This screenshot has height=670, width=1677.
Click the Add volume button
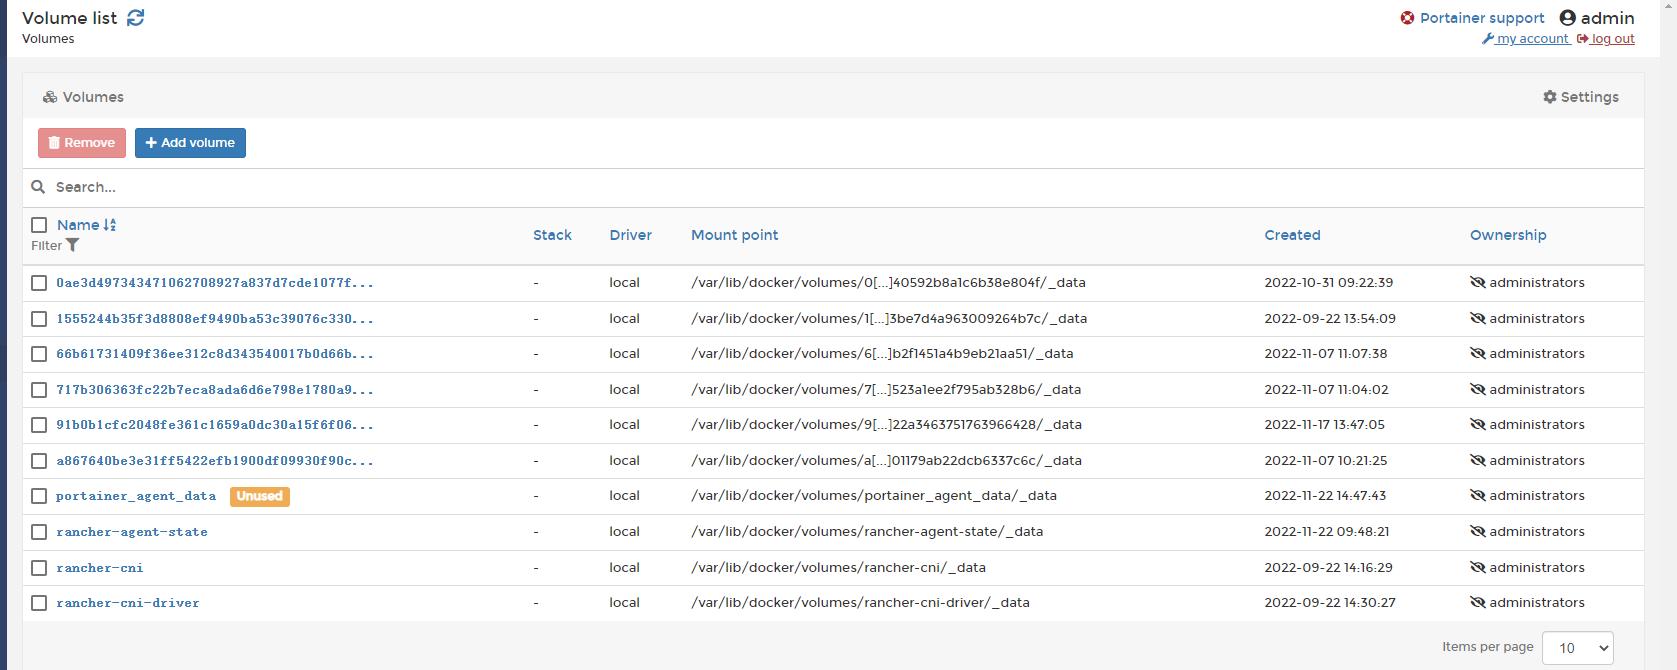pos(190,143)
